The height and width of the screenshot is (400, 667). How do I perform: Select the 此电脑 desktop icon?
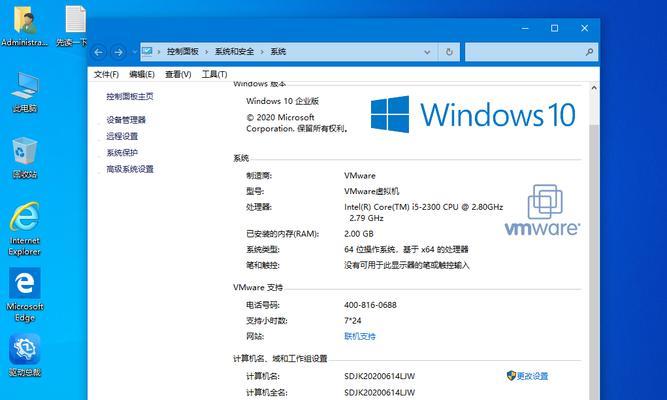(x=25, y=91)
